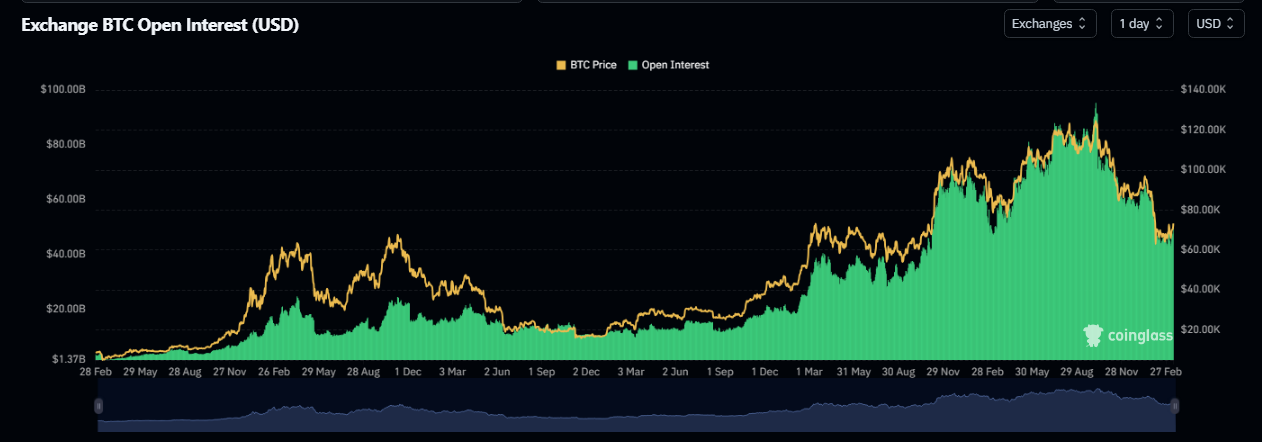Grab the left range slider handle

point(98,405)
